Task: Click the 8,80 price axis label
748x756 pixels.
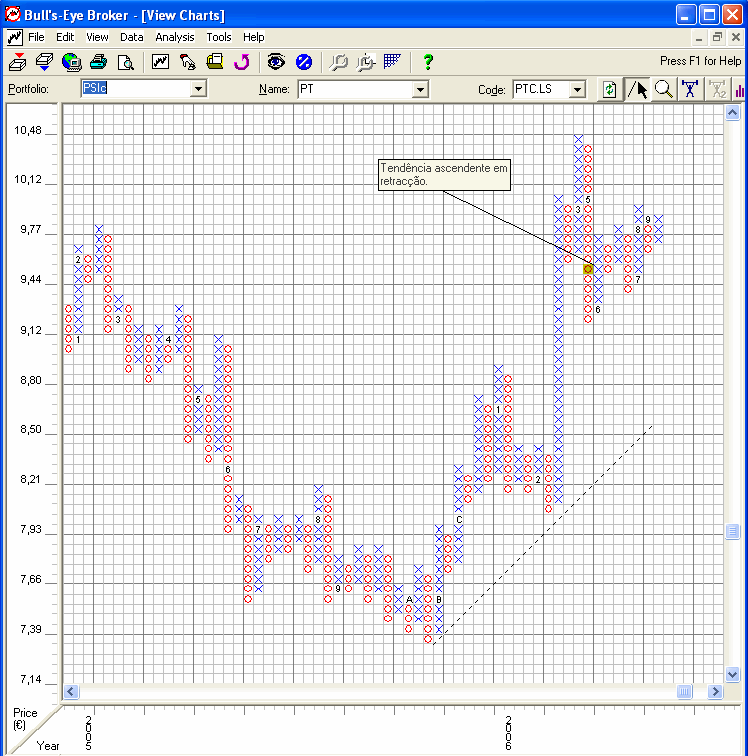Action: pos(30,380)
